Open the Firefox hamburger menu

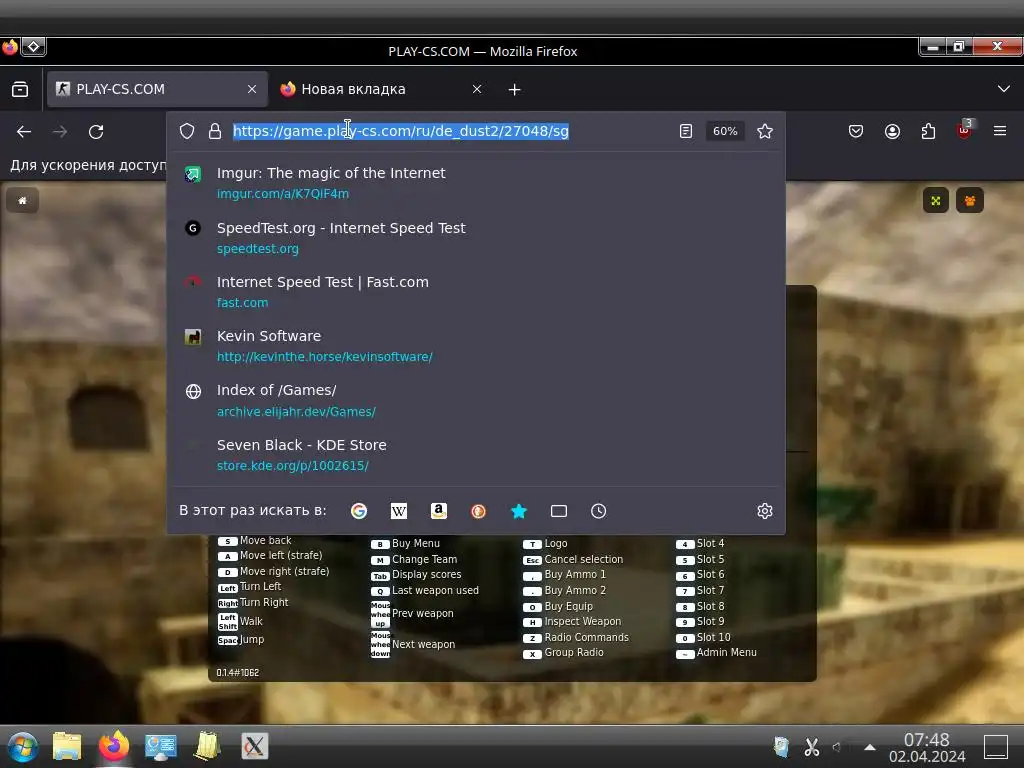tap(1000, 131)
